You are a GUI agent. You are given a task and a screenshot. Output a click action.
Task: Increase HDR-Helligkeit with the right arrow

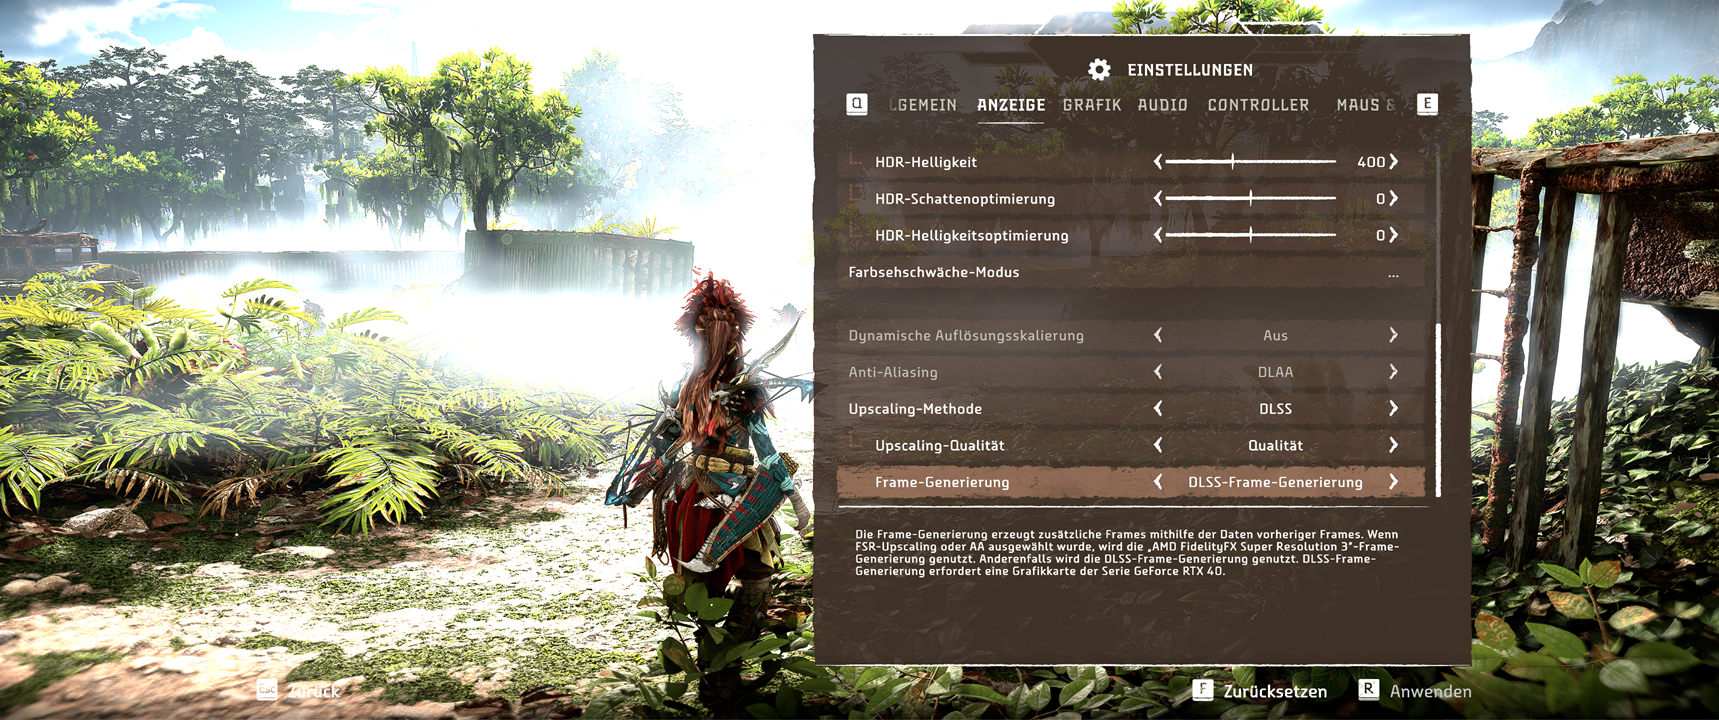coord(1393,161)
